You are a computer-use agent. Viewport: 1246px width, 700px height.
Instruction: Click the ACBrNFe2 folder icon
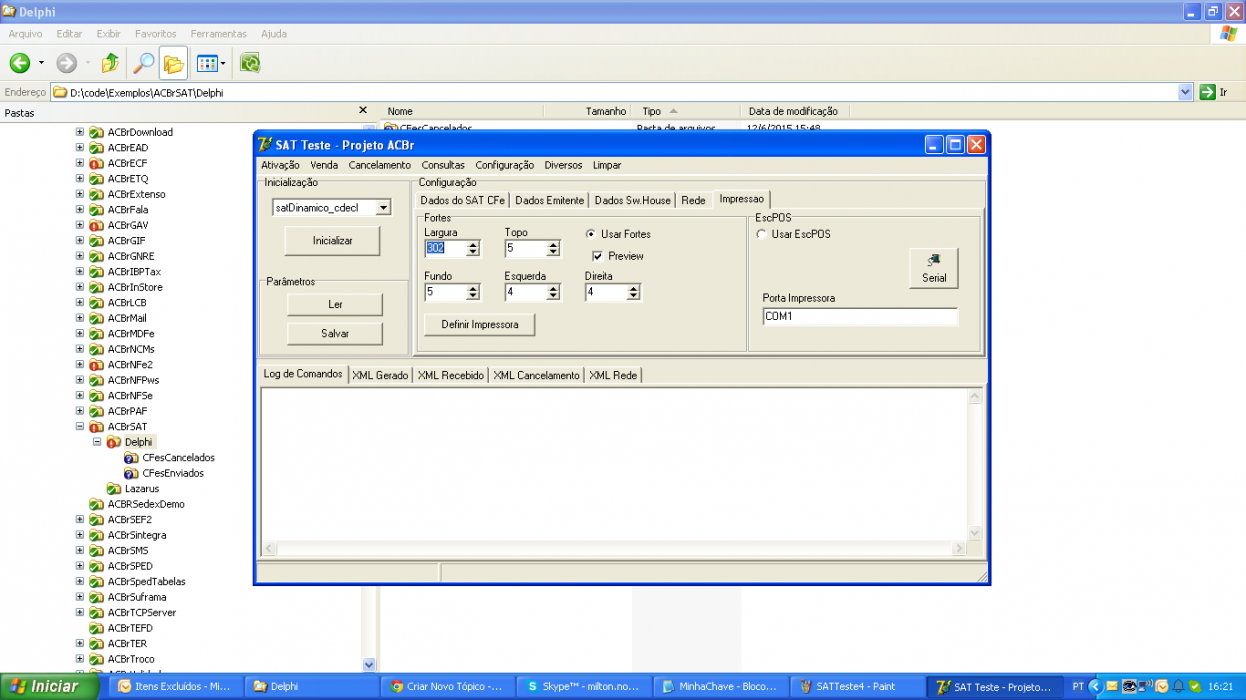click(x=97, y=365)
